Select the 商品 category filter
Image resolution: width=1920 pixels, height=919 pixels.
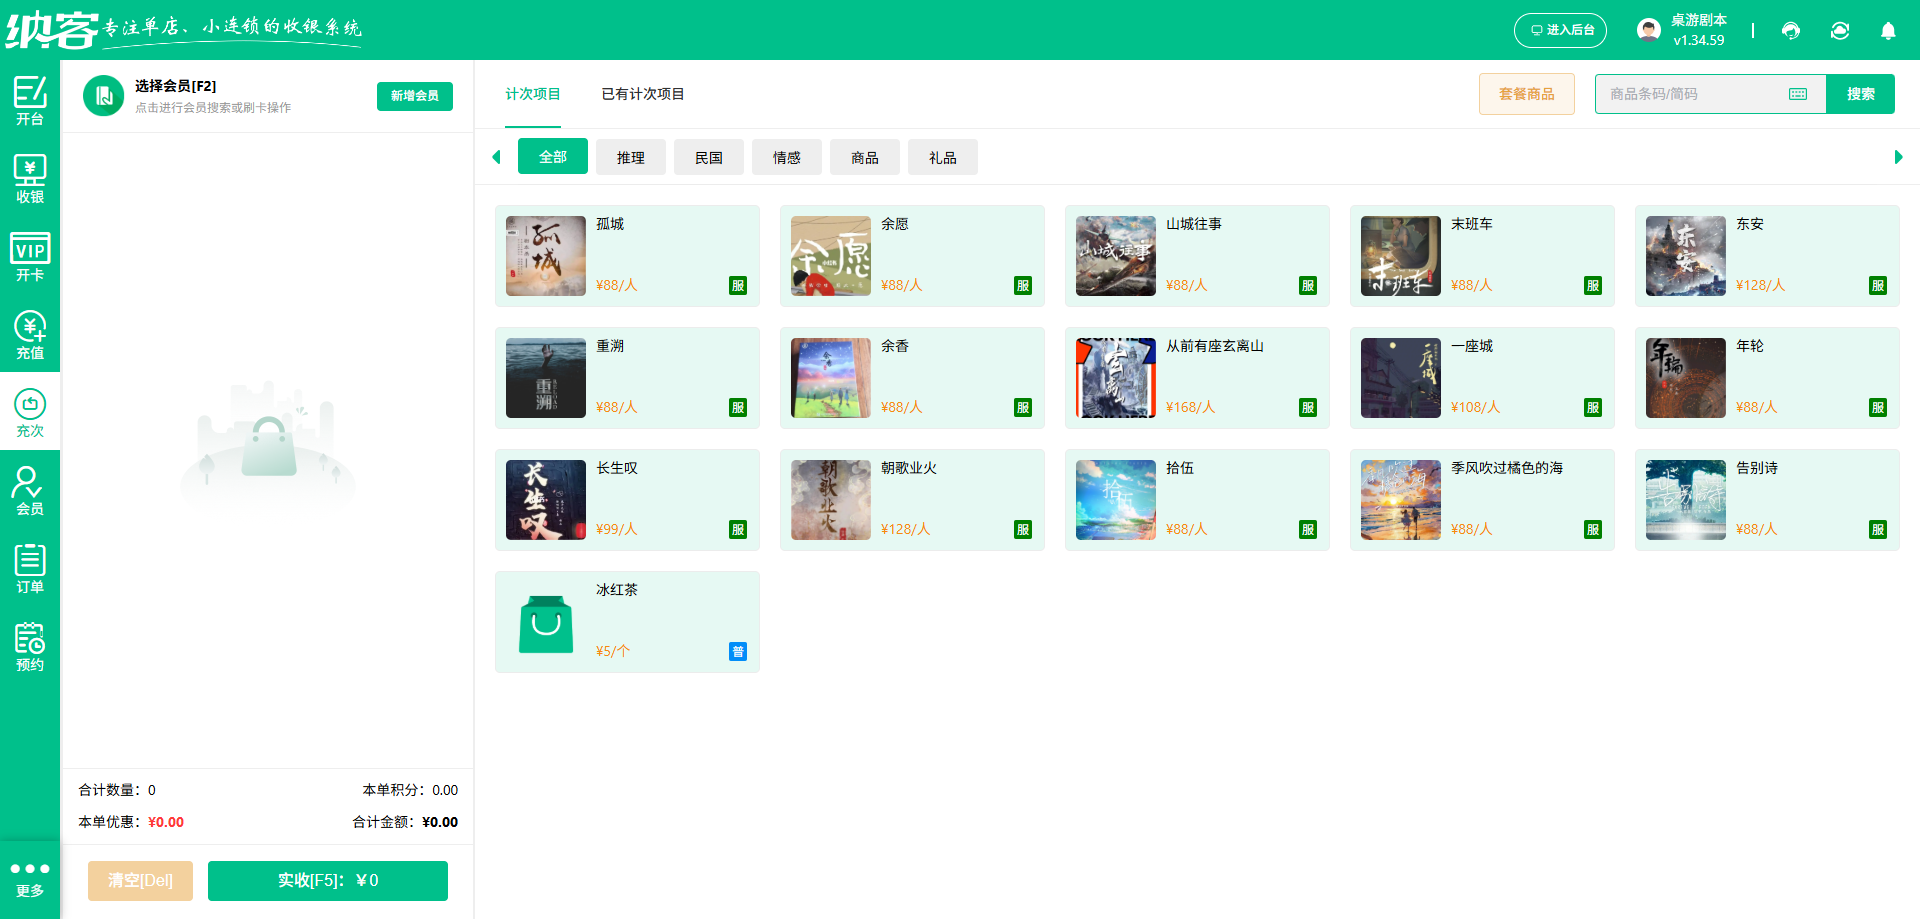pos(865,157)
